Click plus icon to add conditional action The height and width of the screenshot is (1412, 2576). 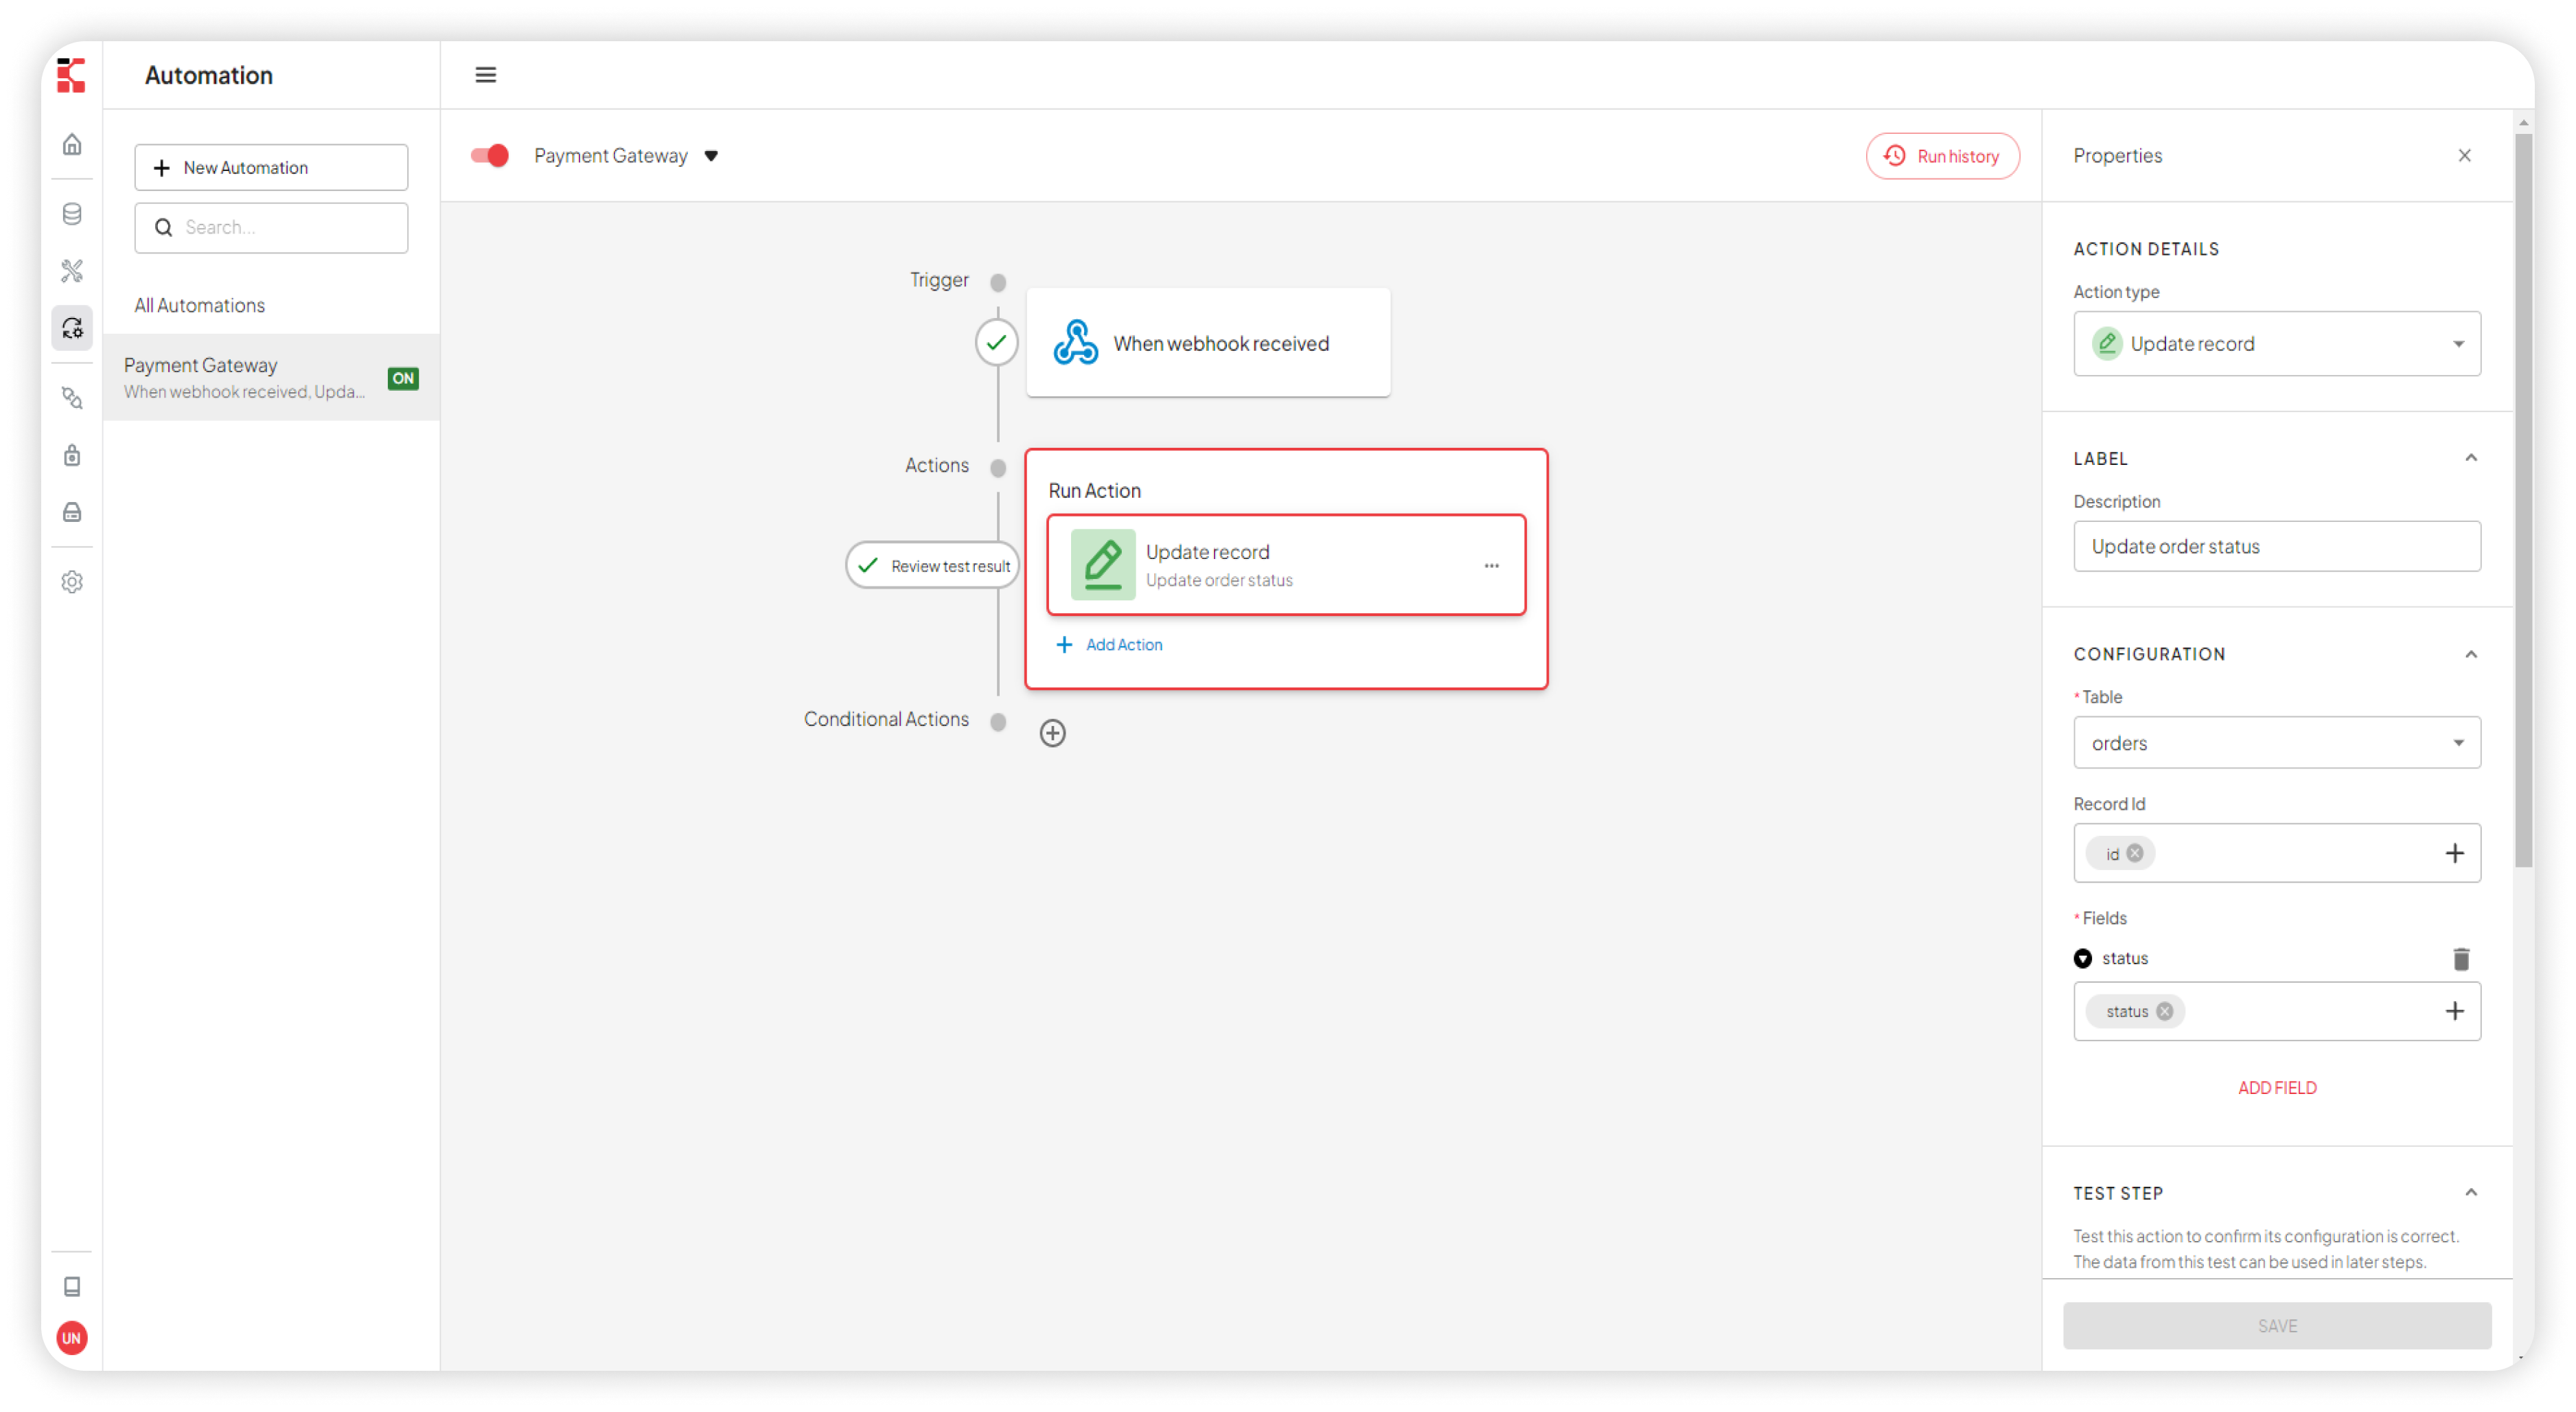pos(1052,733)
